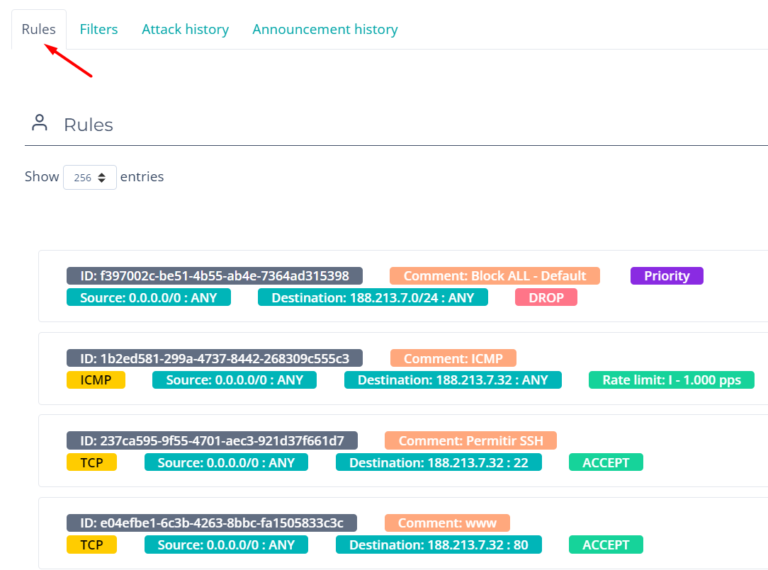Click destination 188.213.7.32 : 80 badge

click(x=438, y=545)
